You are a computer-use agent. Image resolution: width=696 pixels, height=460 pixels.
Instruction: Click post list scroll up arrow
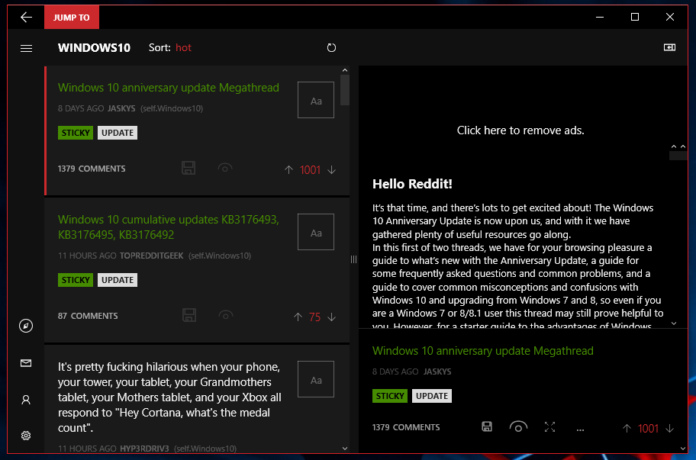344,70
